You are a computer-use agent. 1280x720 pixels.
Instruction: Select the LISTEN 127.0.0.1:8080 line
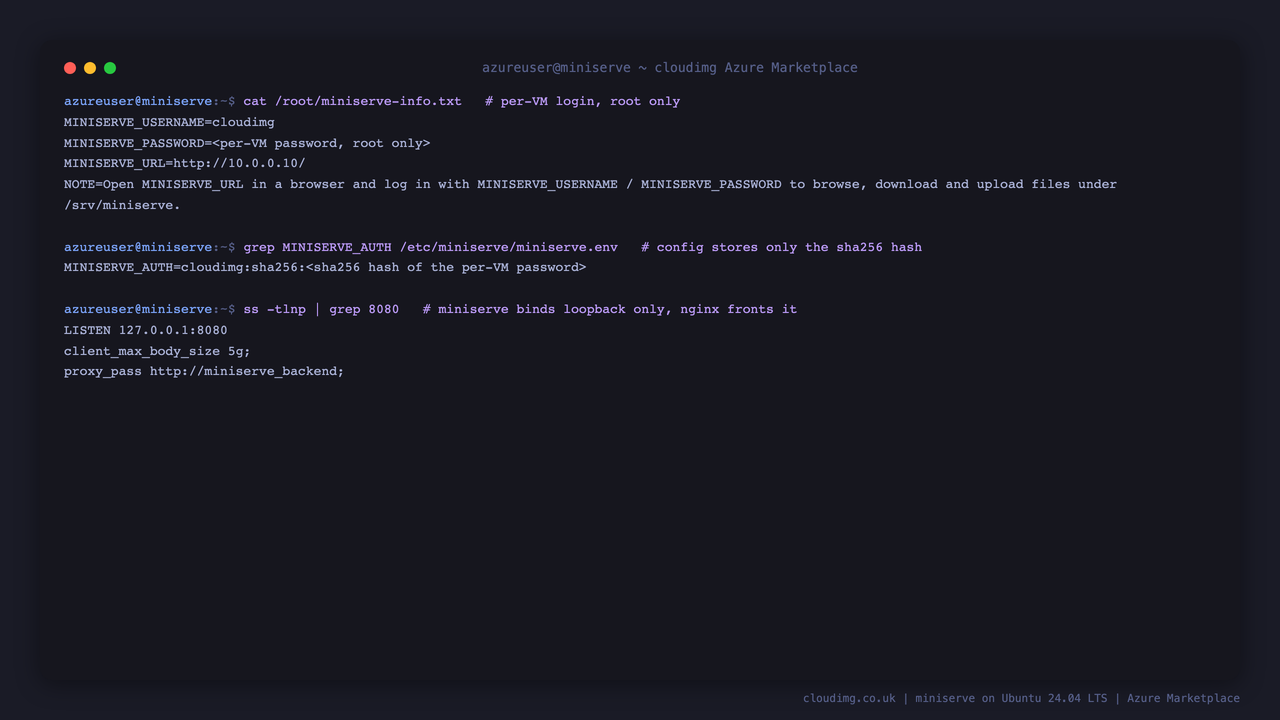[x=146, y=330]
